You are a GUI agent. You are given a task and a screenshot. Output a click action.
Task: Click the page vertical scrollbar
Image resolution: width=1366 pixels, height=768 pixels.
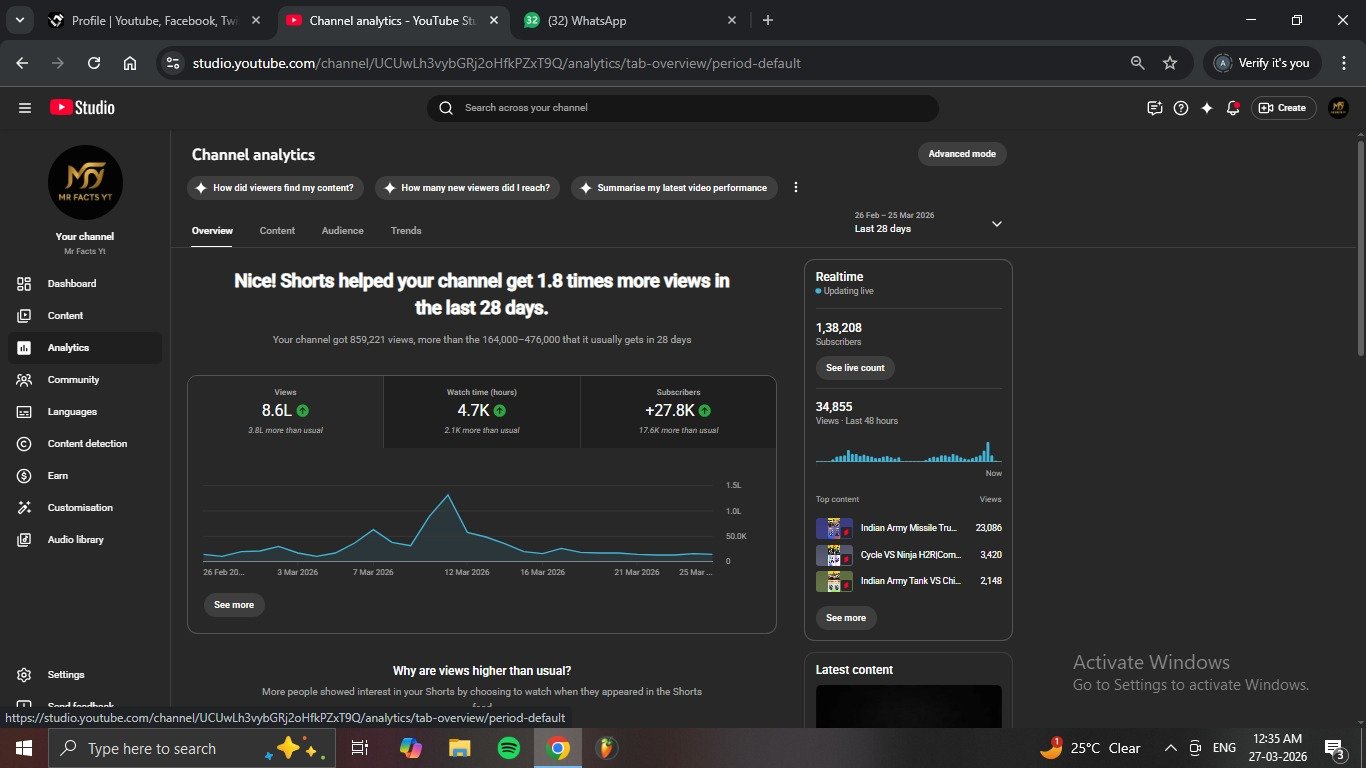click(x=1360, y=250)
